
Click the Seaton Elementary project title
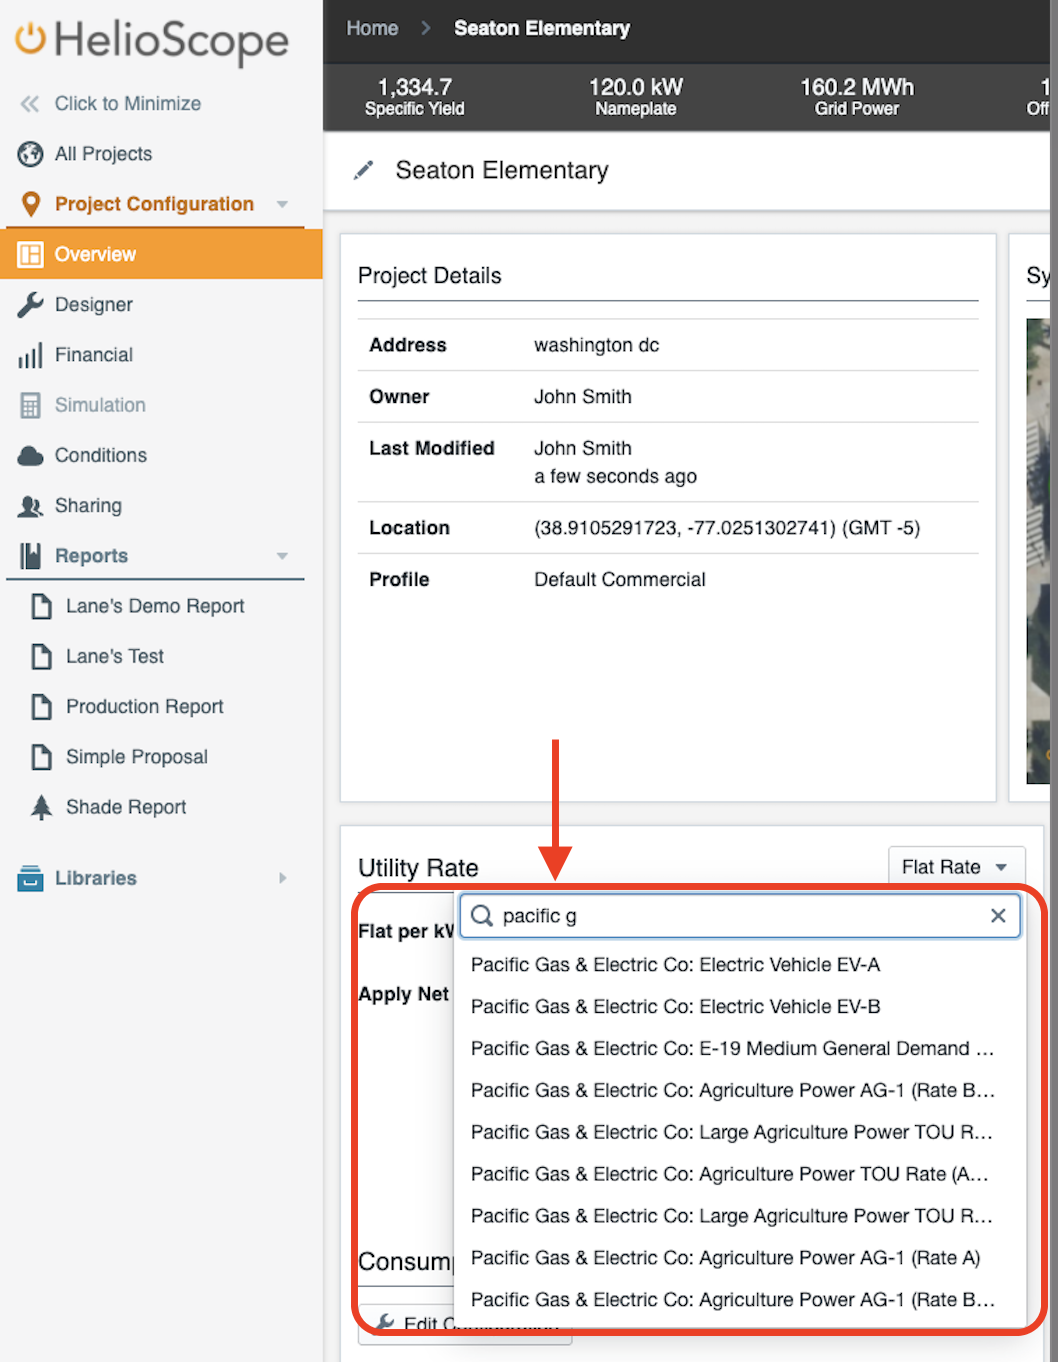pos(502,171)
